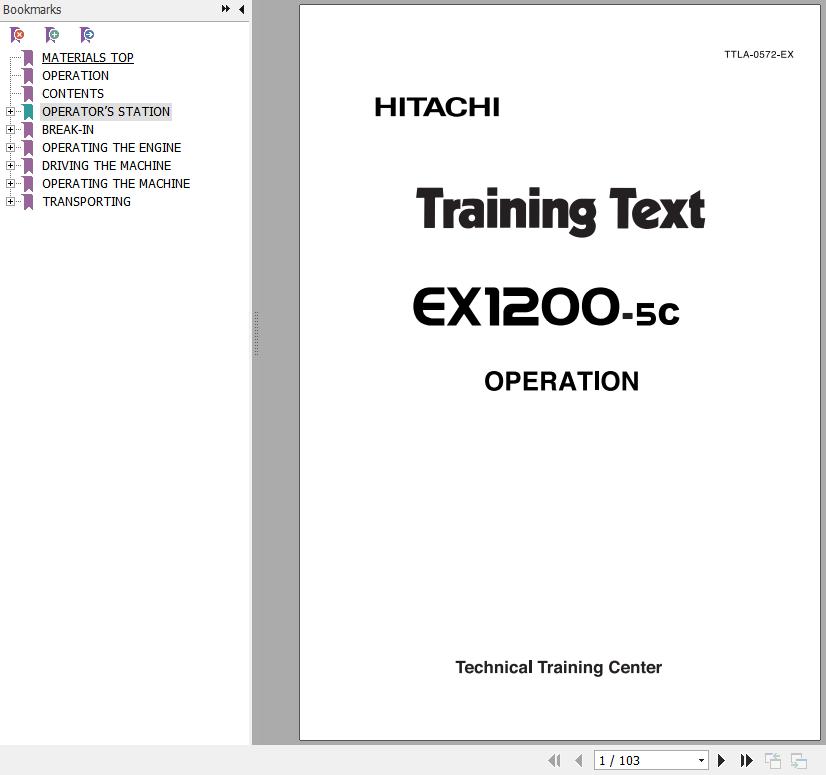Open the MATERIALS TOP bookmark
This screenshot has height=775, width=826.
point(87,57)
